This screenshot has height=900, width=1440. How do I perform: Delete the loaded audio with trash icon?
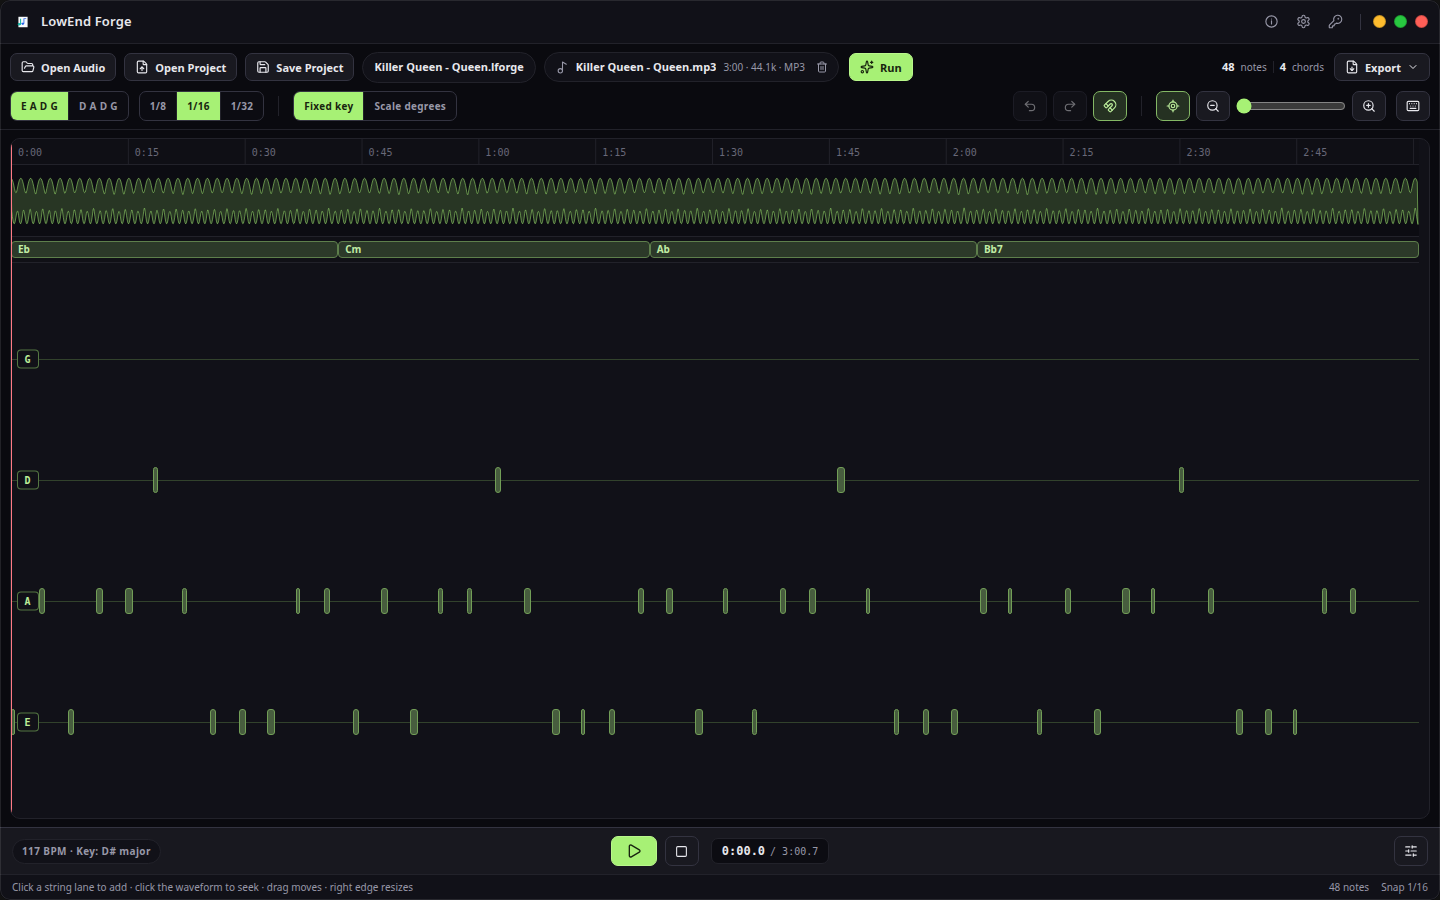click(822, 67)
